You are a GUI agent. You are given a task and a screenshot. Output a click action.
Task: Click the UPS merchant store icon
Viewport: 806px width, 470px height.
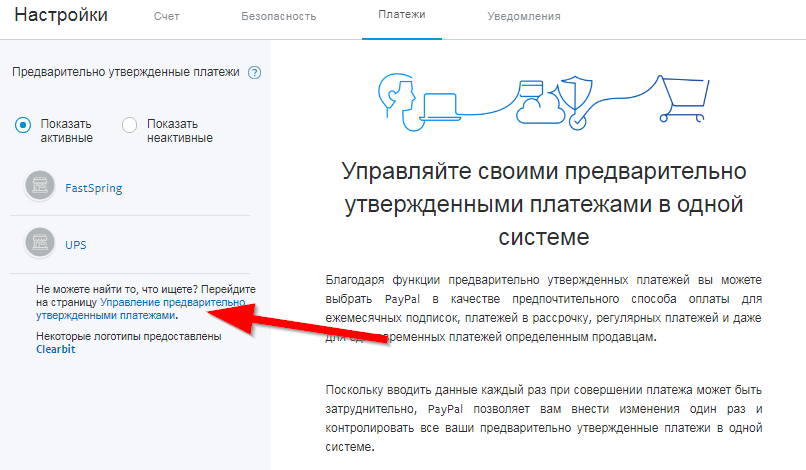pyautogui.click(x=40, y=243)
